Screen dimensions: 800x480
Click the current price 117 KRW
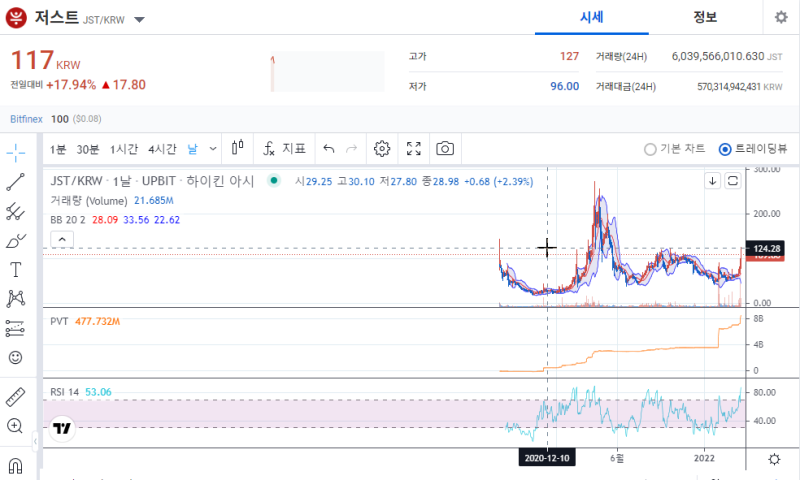coord(45,60)
